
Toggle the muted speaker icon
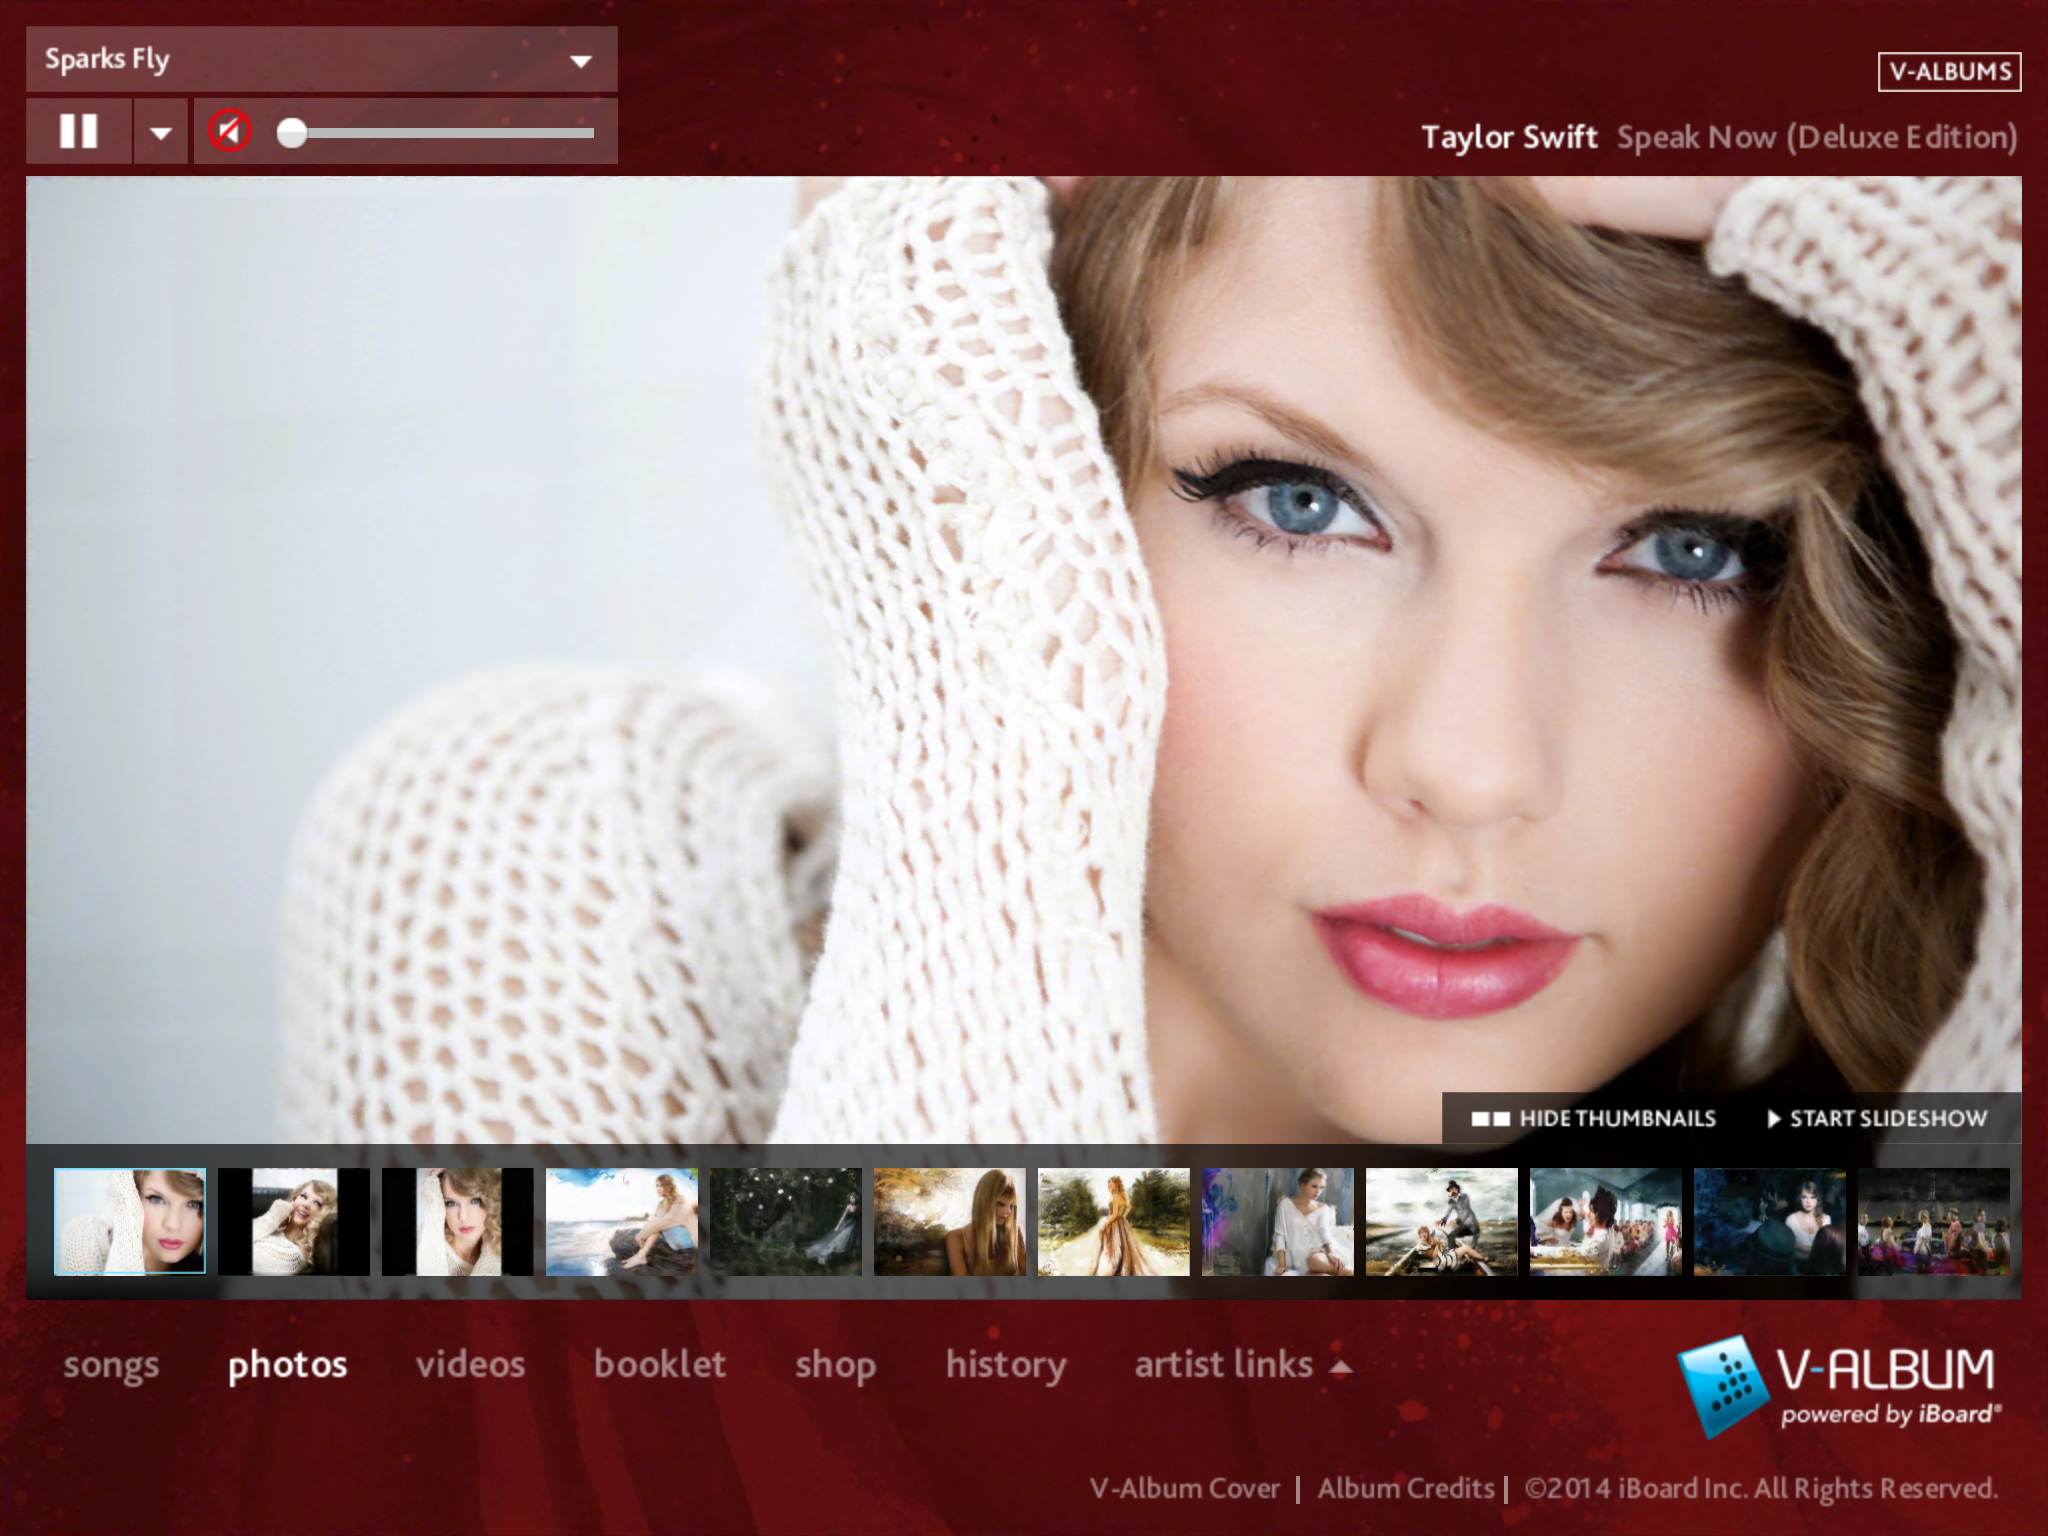(x=230, y=131)
